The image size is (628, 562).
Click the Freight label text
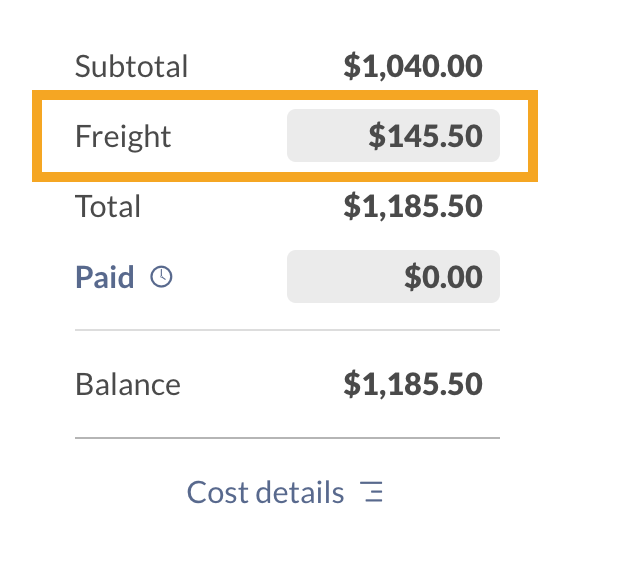pyautogui.click(x=123, y=136)
